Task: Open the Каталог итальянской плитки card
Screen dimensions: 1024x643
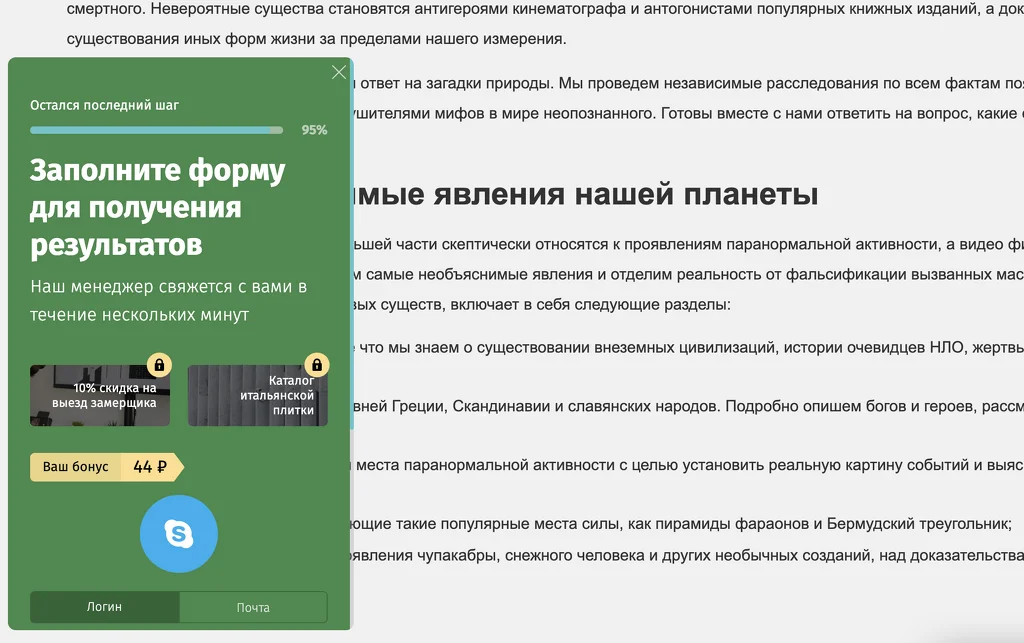Action: pos(258,395)
